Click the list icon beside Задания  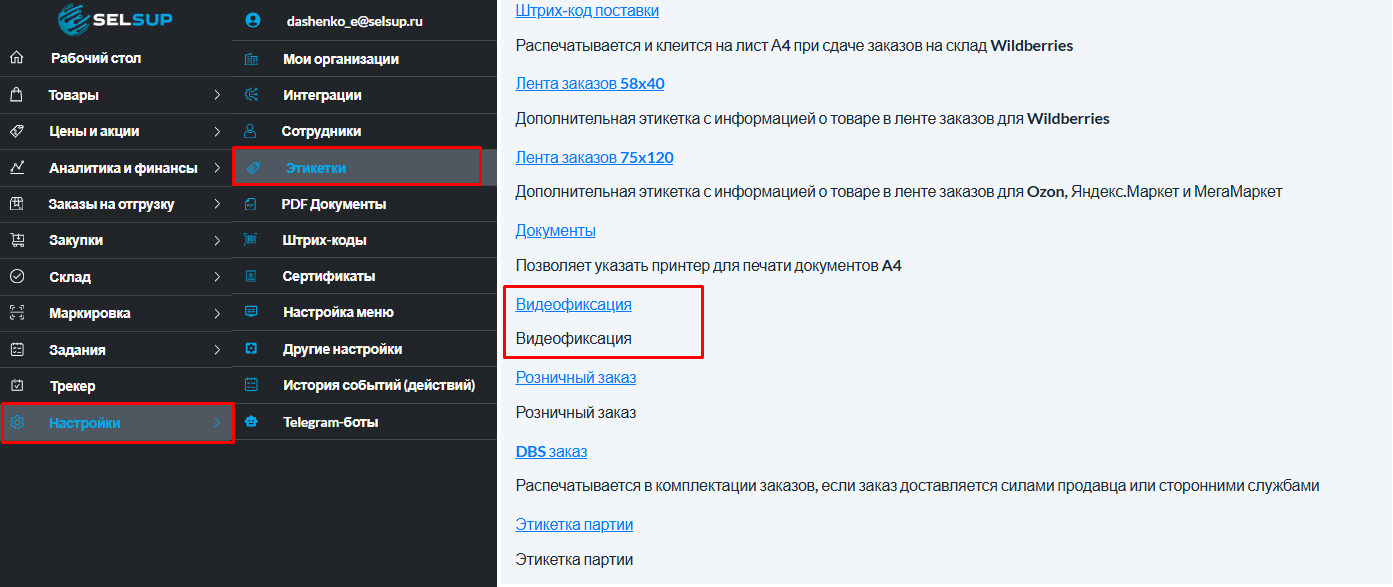16,350
